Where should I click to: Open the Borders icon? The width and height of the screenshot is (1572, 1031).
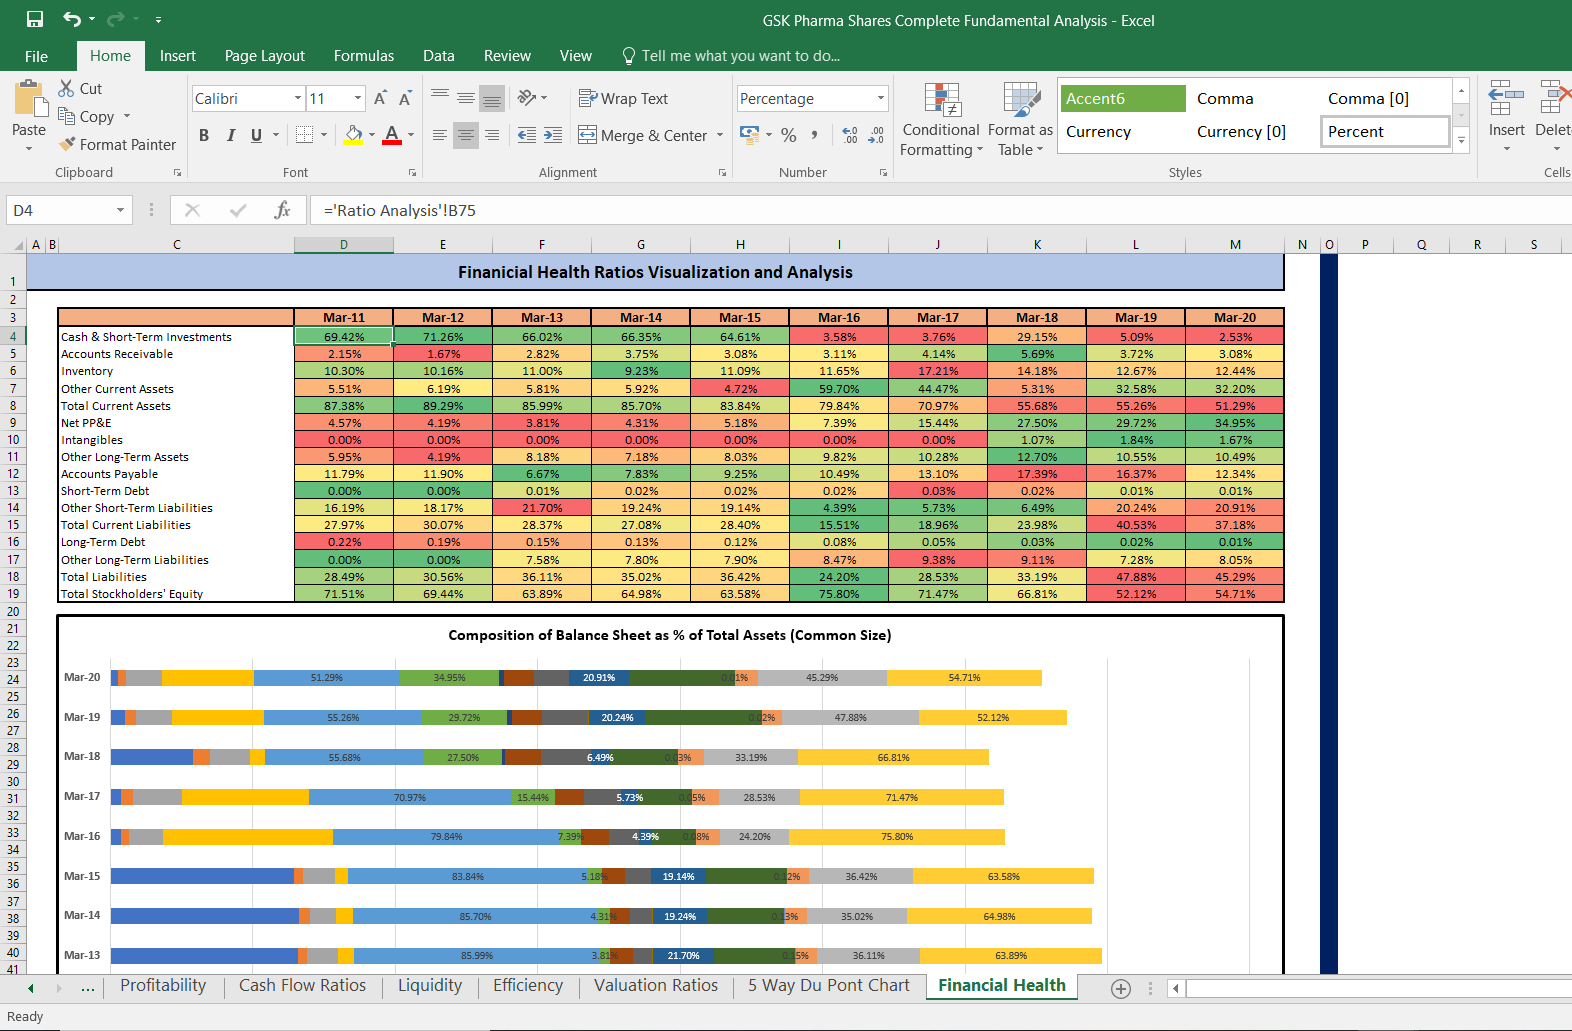point(305,135)
